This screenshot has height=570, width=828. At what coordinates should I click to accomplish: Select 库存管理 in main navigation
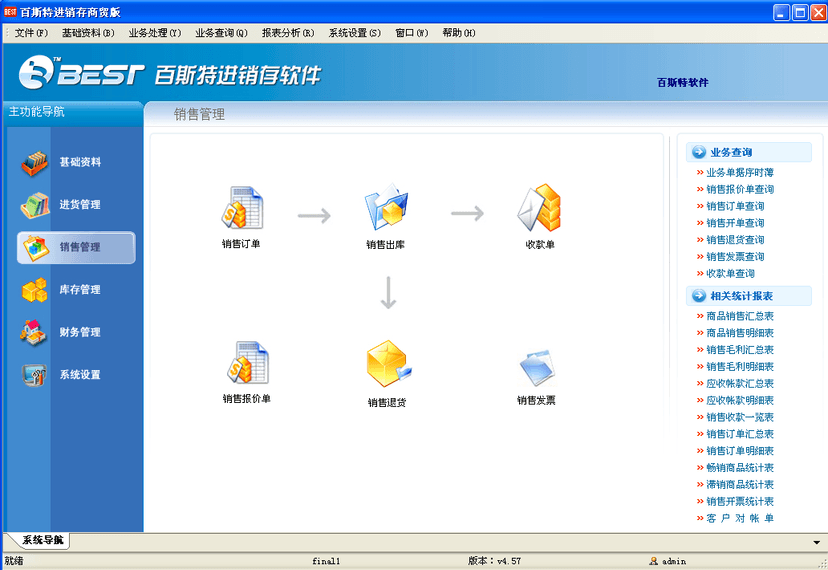point(76,289)
